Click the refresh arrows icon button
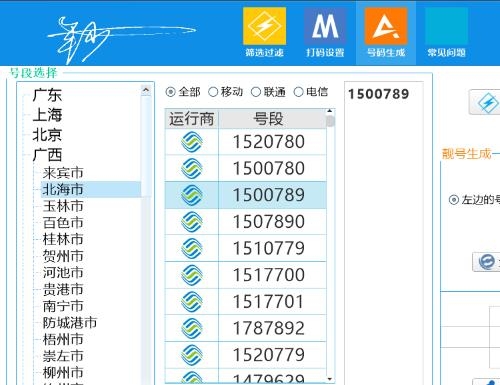The width and height of the screenshot is (500, 385). tap(487, 262)
